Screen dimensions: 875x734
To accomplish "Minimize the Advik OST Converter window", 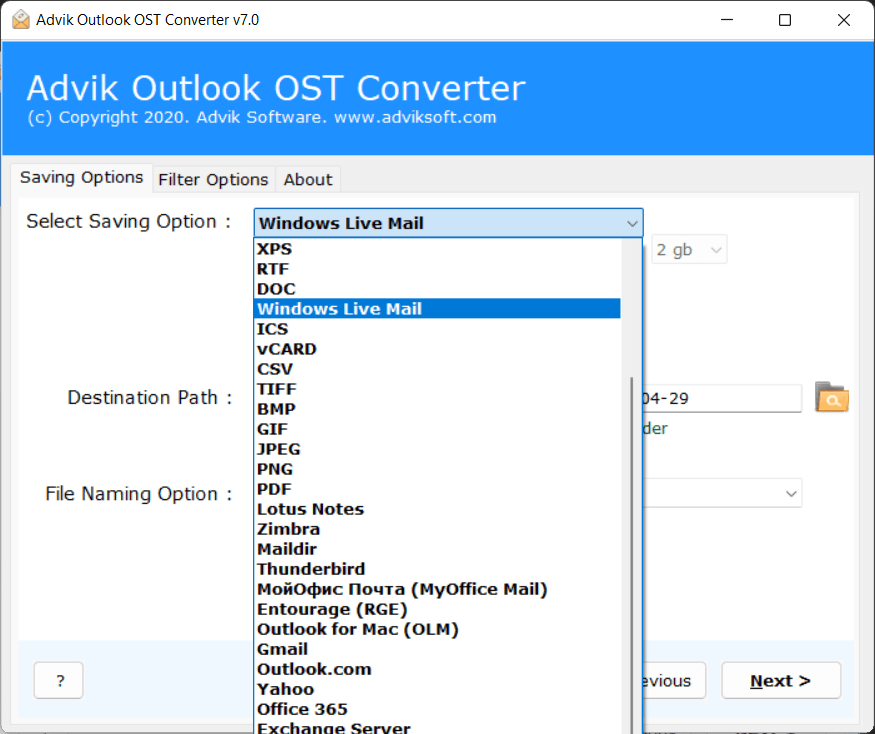I will click(x=727, y=20).
